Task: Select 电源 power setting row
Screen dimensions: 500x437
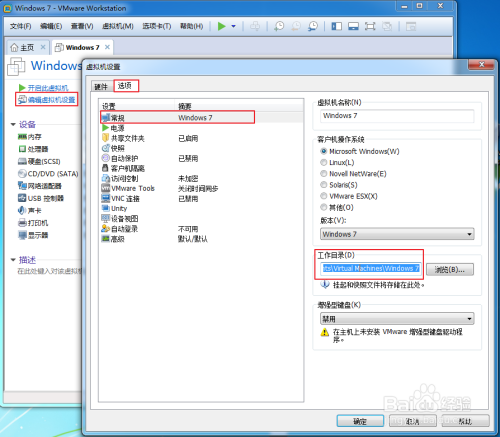Action: [x=202, y=128]
